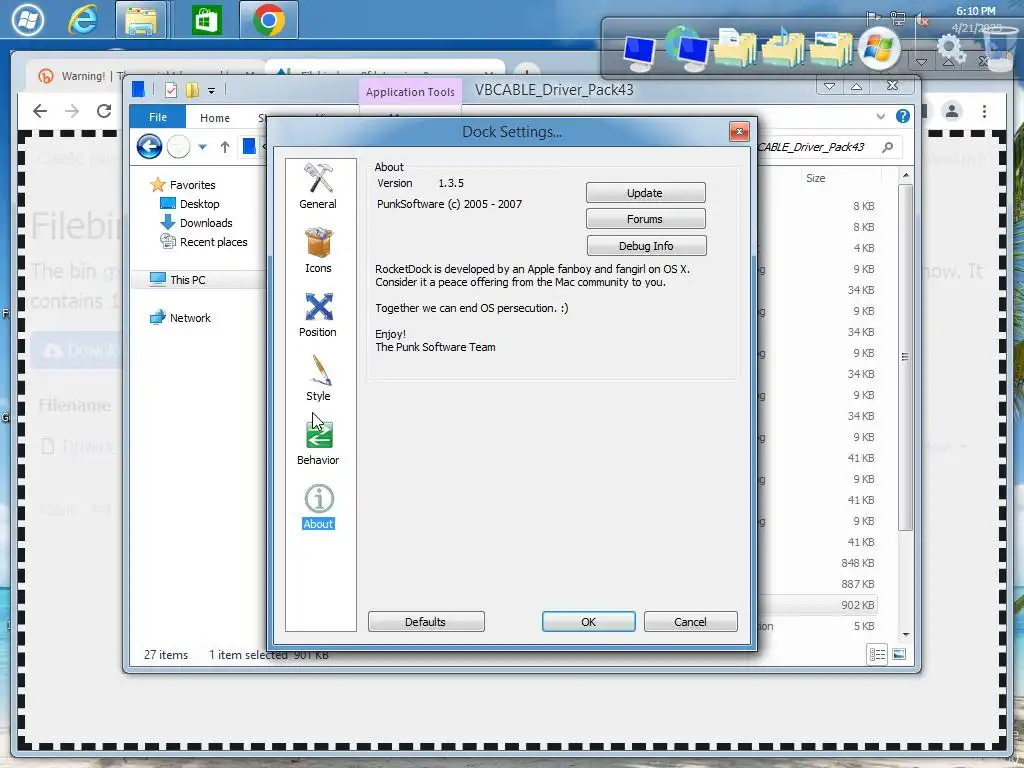Sort files by the Size column header
1024x768 pixels.
point(816,178)
